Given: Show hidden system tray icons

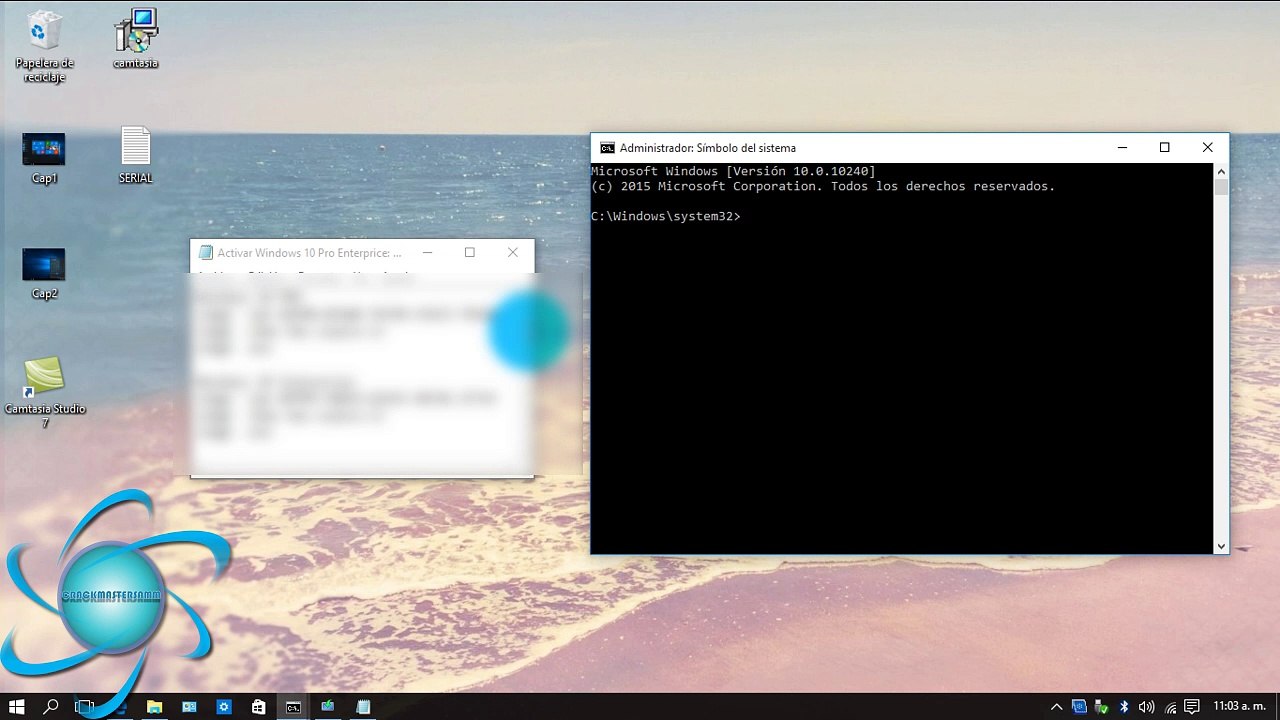Looking at the screenshot, I should tap(1056, 707).
